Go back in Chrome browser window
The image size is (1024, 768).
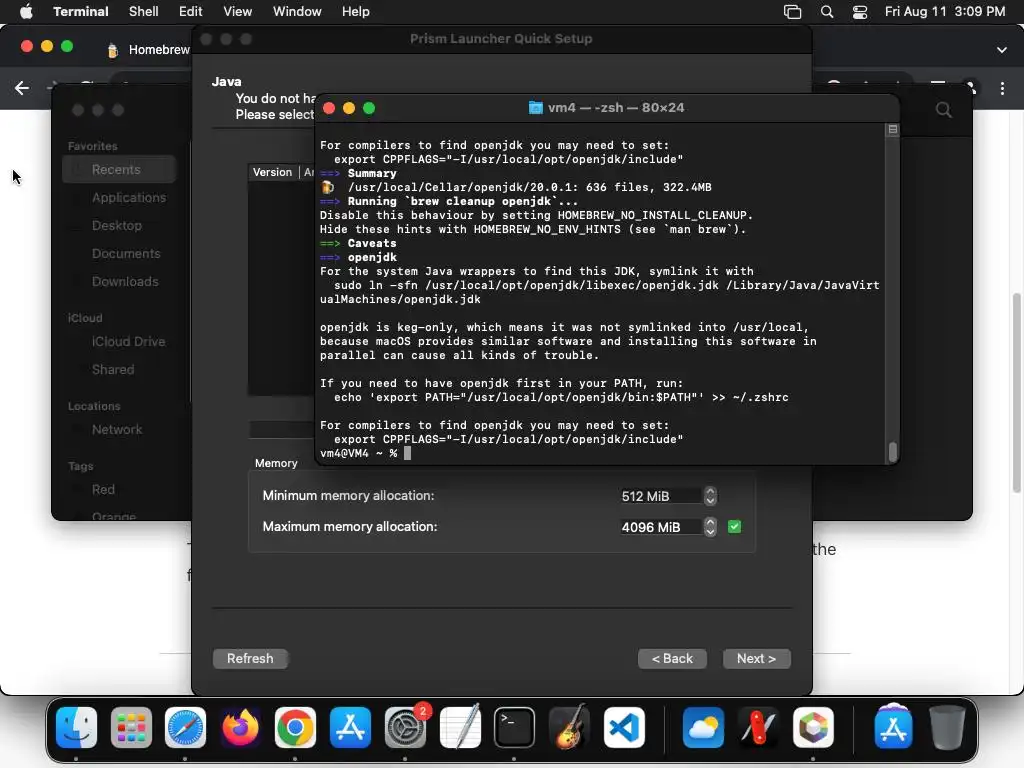[x=22, y=88]
